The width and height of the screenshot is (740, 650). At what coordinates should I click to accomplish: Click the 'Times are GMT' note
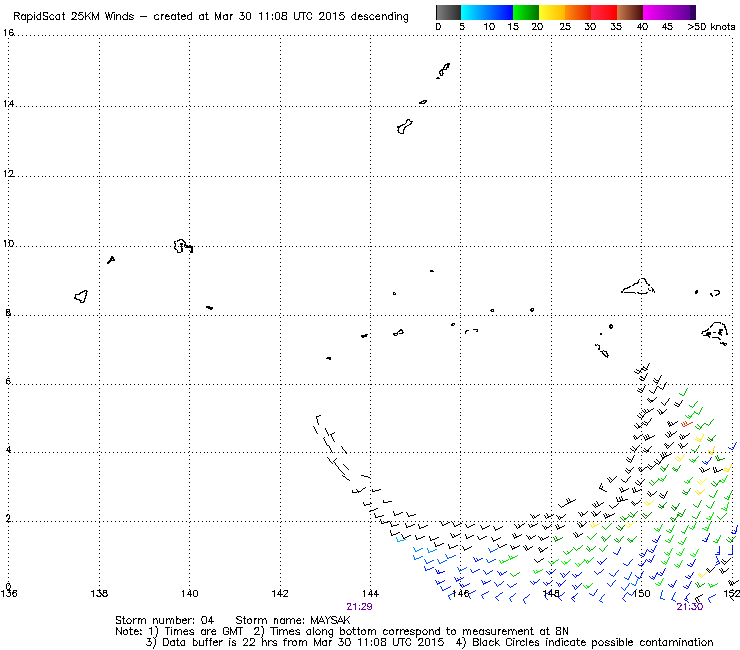[x=203, y=632]
